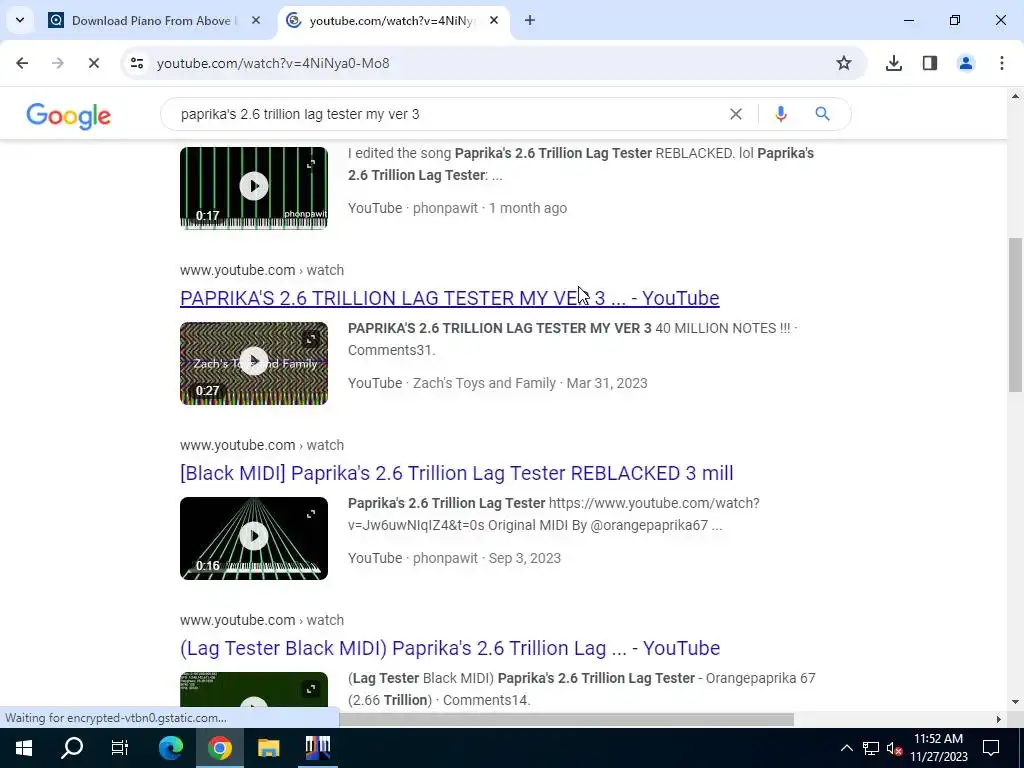
Task: Open Windows notification center
Action: point(991,748)
